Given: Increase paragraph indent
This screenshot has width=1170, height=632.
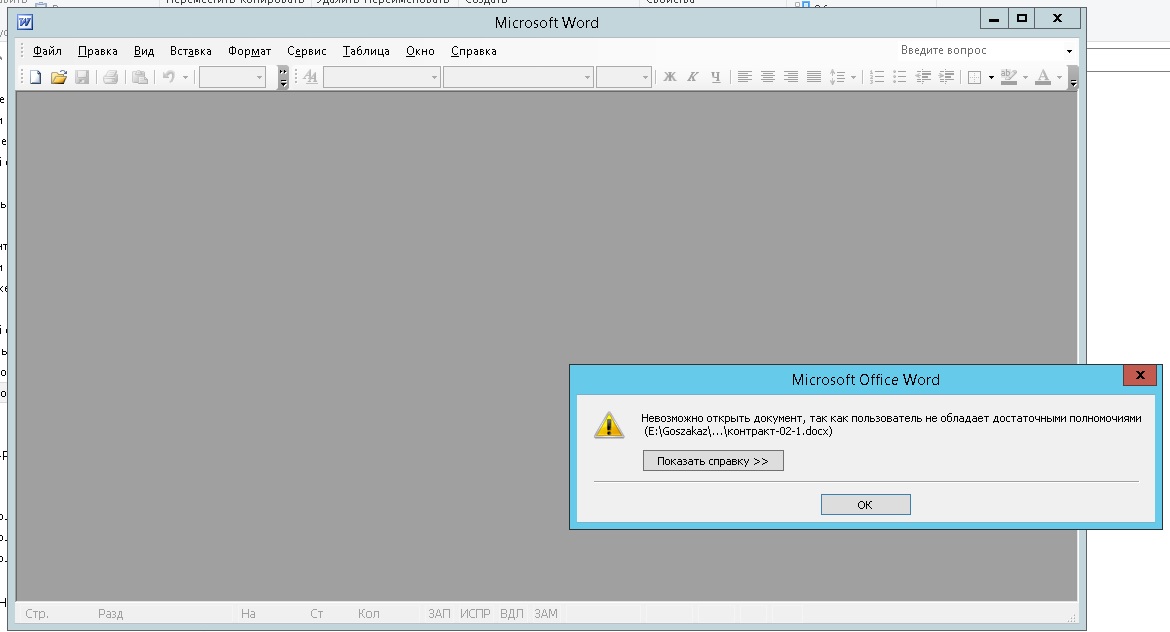Looking at the screenshot, I should (x=946, y=77).
